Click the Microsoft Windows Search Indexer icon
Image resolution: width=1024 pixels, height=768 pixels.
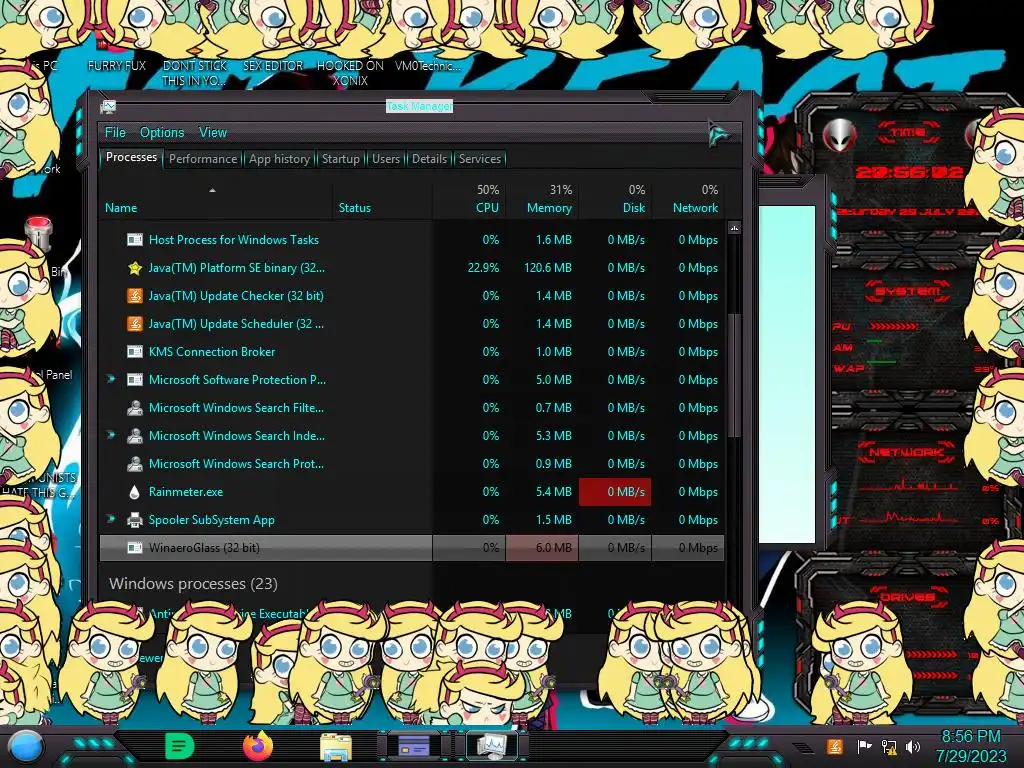pyautogui.click(x=135, y=436)
